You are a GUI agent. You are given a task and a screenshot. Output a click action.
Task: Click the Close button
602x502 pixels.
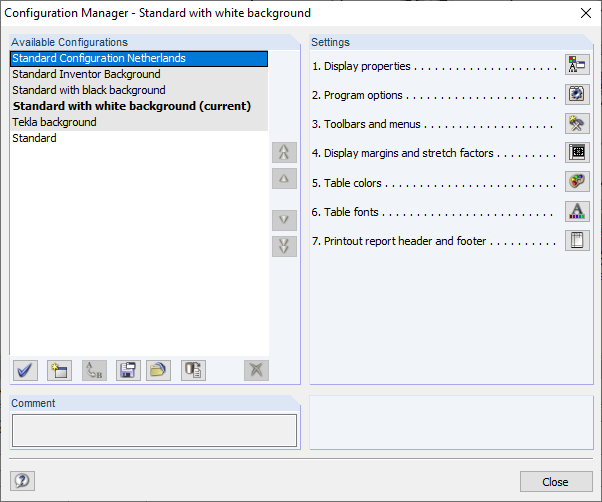pos(556,481)
